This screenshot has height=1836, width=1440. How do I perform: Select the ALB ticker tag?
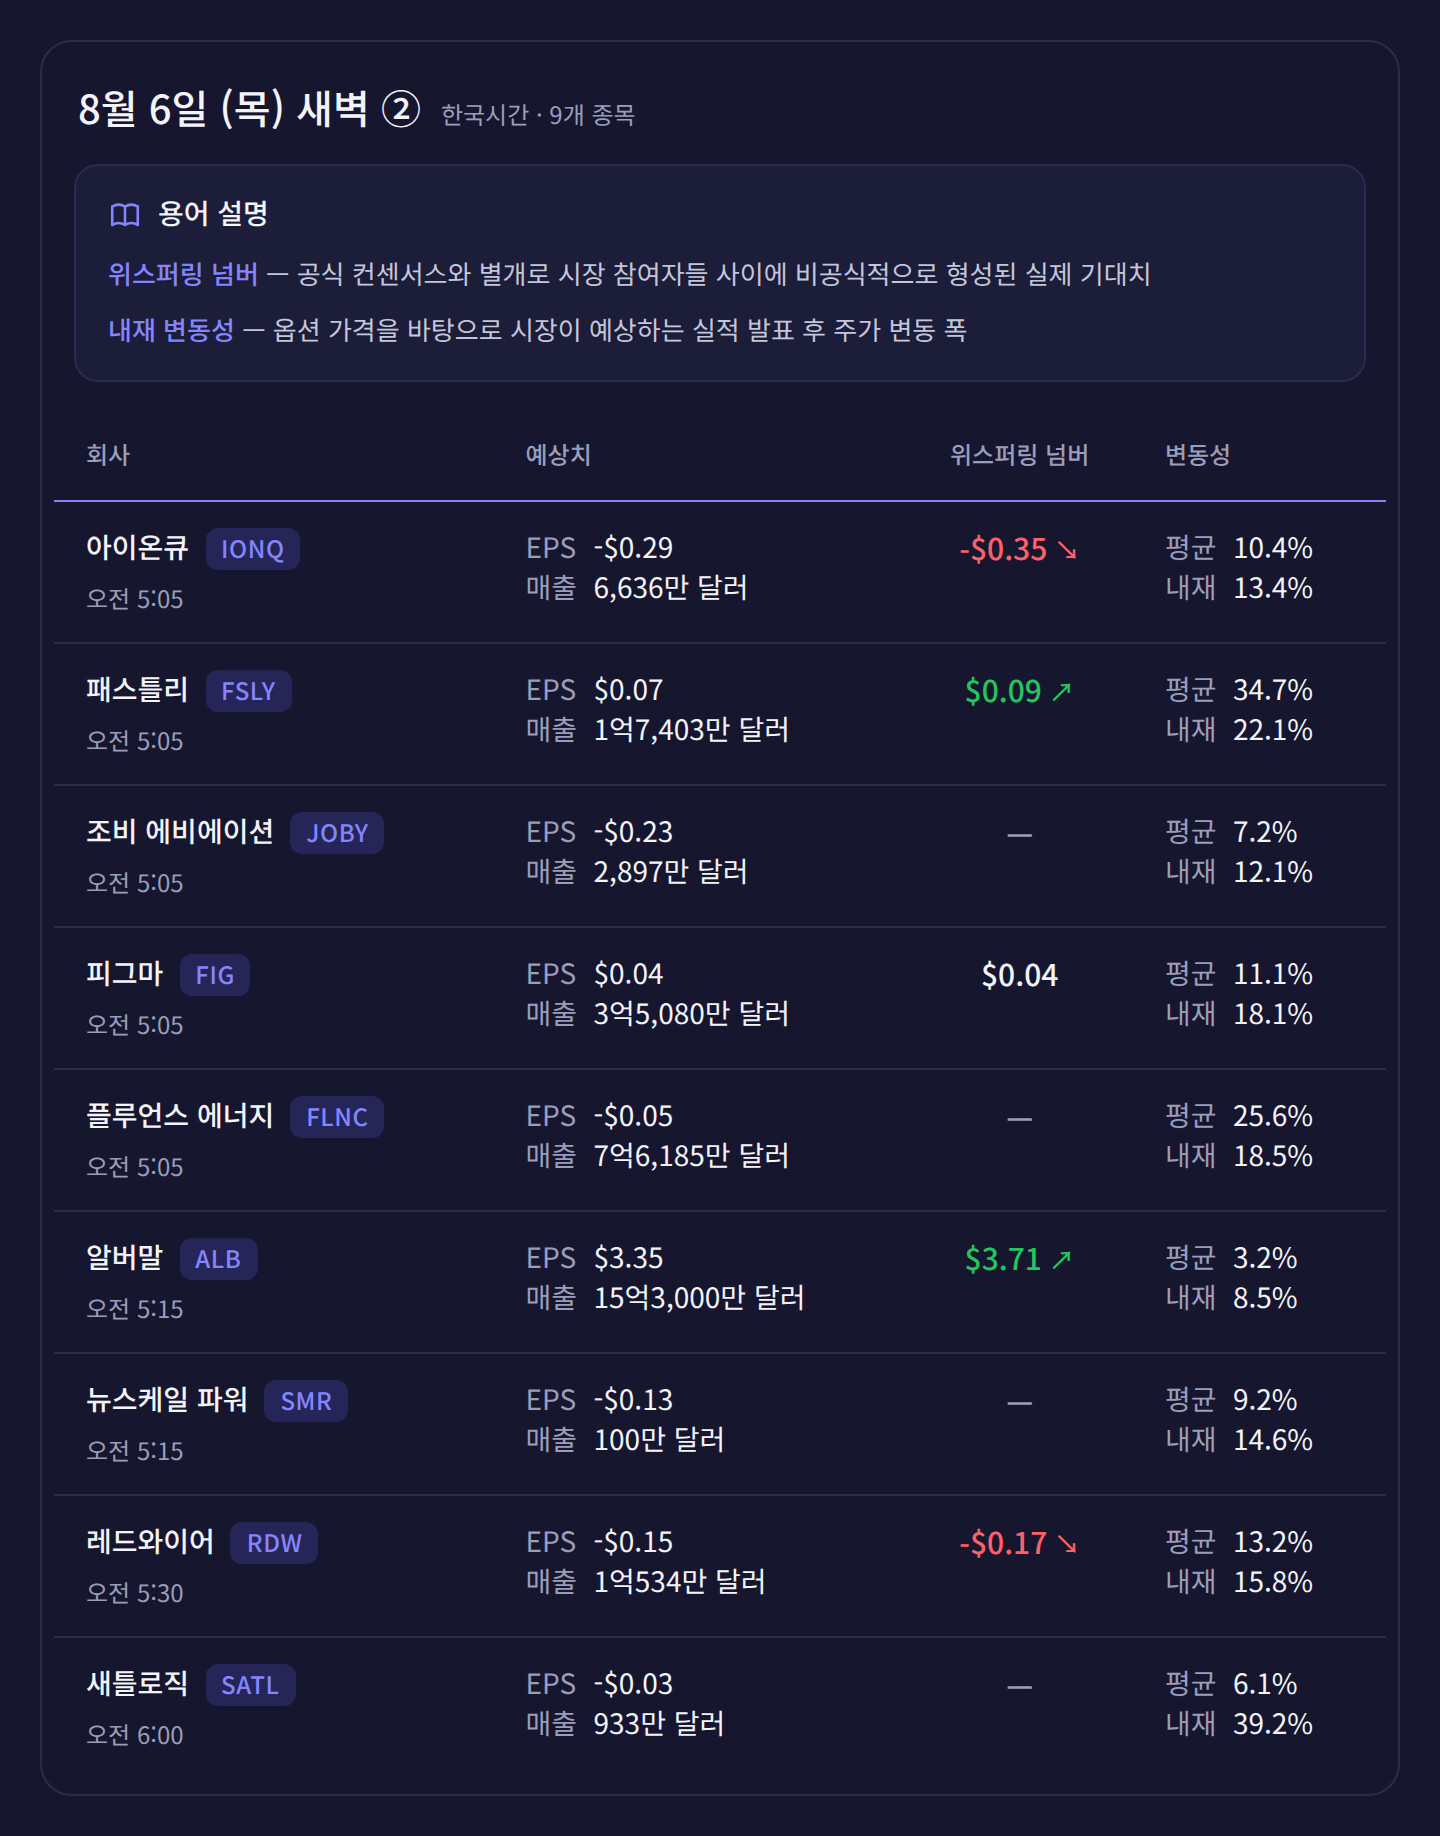click(219, 1259)
